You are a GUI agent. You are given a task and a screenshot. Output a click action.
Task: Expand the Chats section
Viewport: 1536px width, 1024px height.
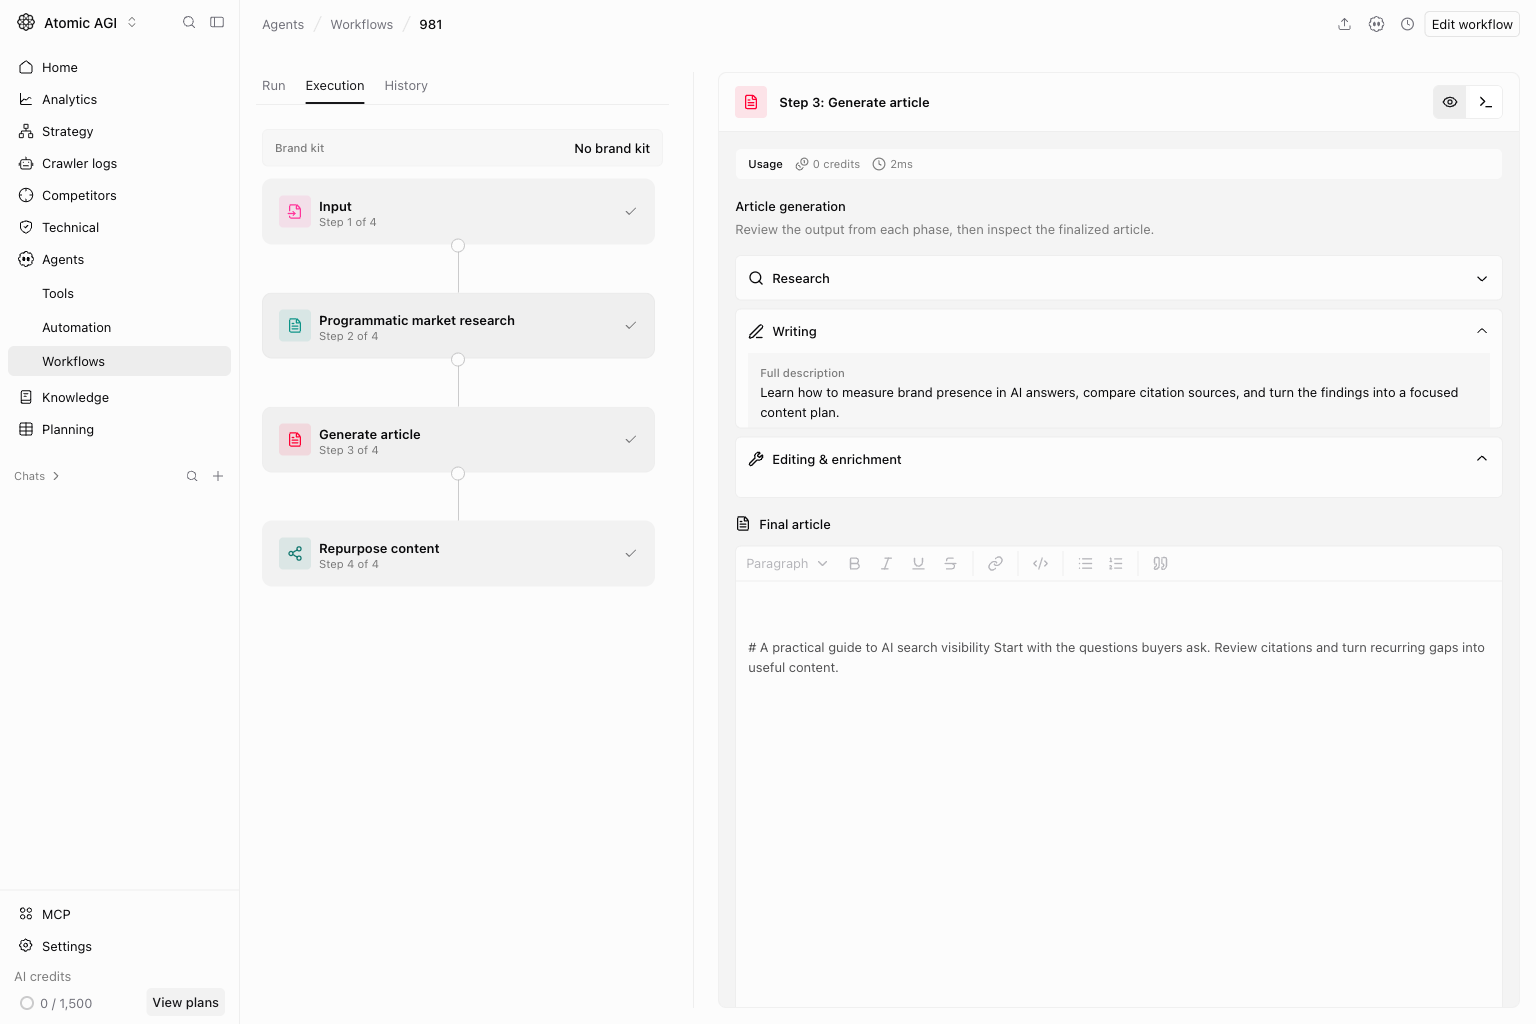point(37,476)
